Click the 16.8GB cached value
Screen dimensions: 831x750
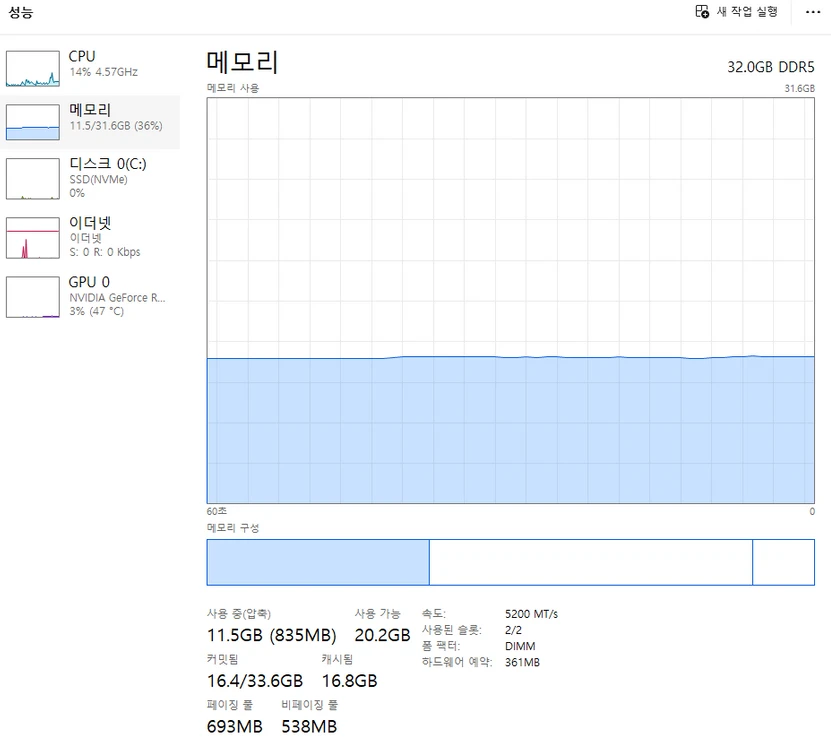coord(350,681)
